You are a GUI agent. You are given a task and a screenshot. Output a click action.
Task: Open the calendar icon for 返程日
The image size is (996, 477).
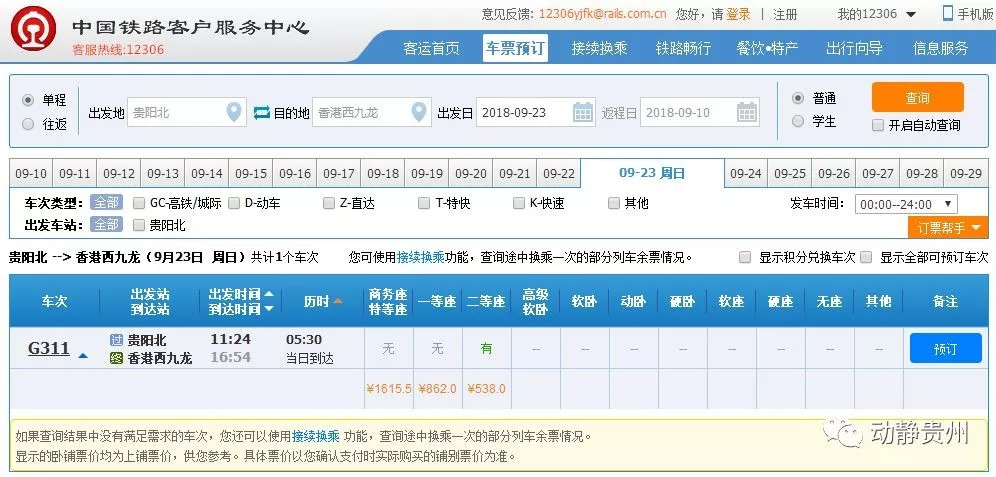pyautogui.click(x=747, y=112)
